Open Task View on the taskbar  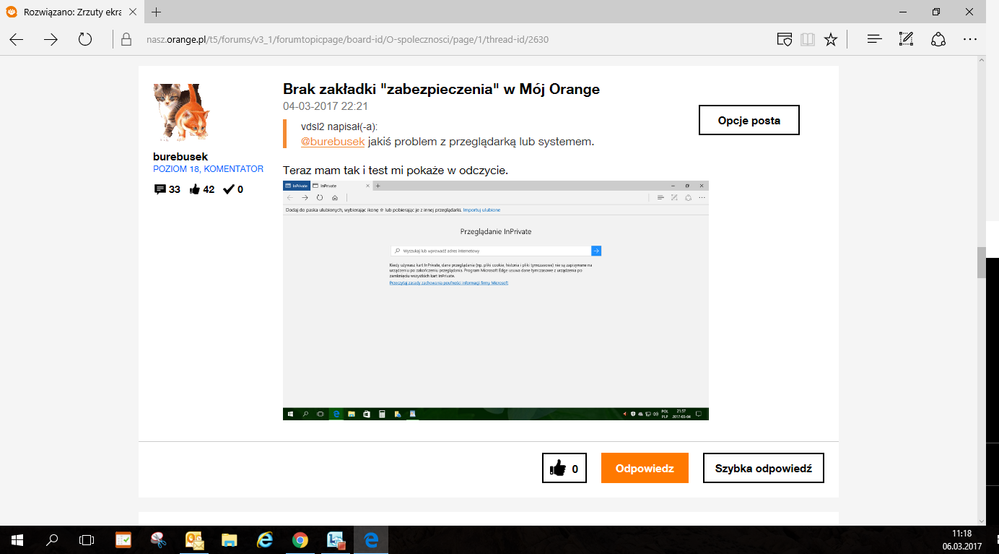click(x=87, y=540)
